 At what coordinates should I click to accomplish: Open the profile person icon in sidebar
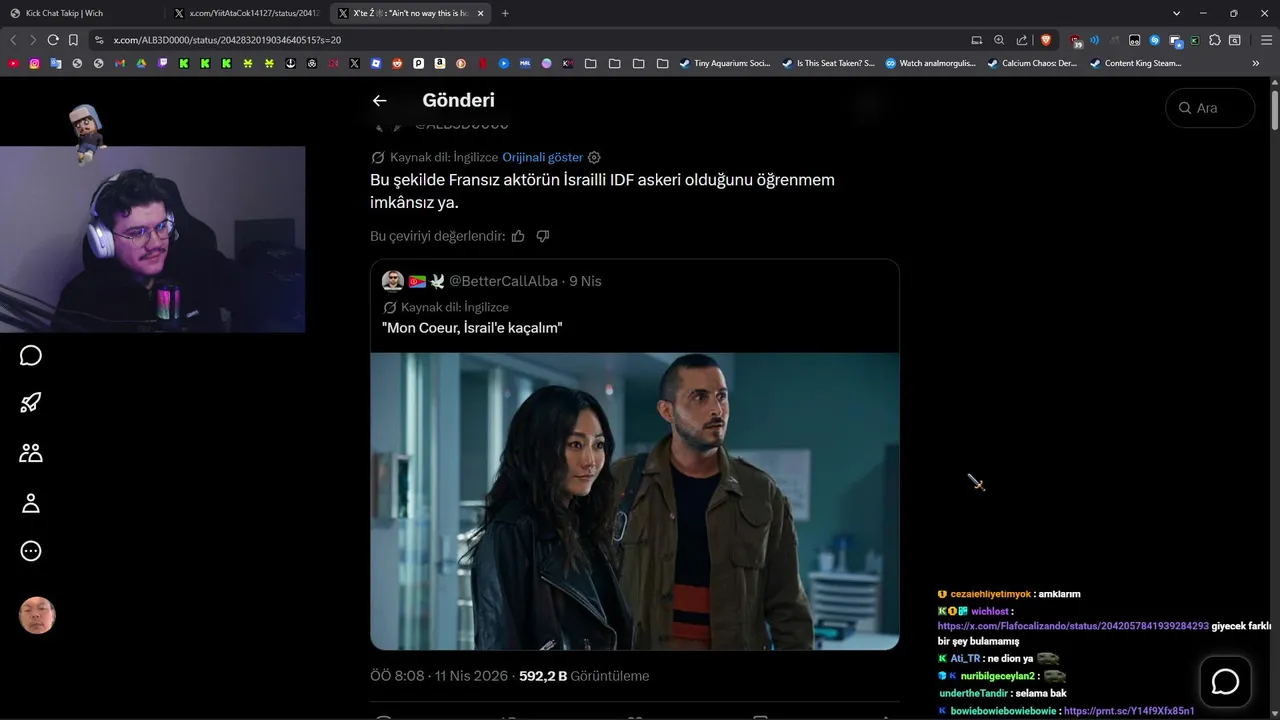pos(31,503)
